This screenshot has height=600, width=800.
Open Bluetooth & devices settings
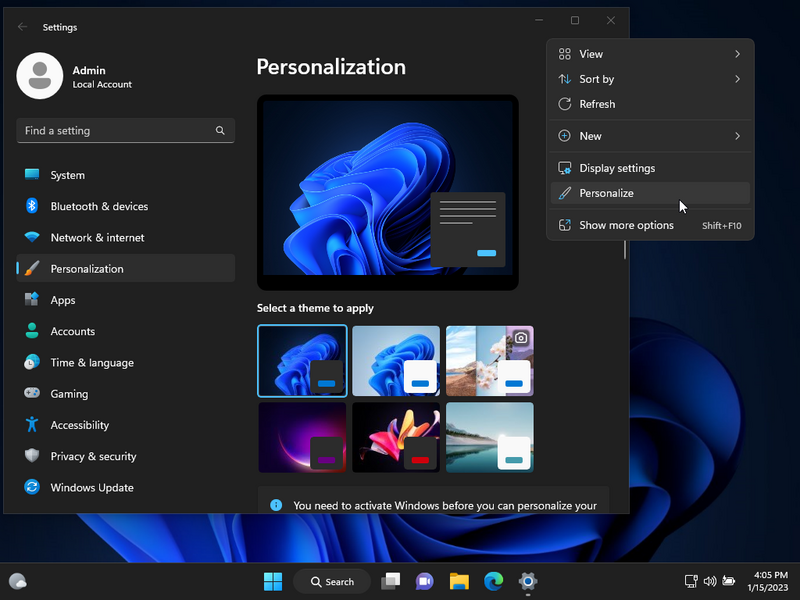pyautogui.click(x=99, y=206)
